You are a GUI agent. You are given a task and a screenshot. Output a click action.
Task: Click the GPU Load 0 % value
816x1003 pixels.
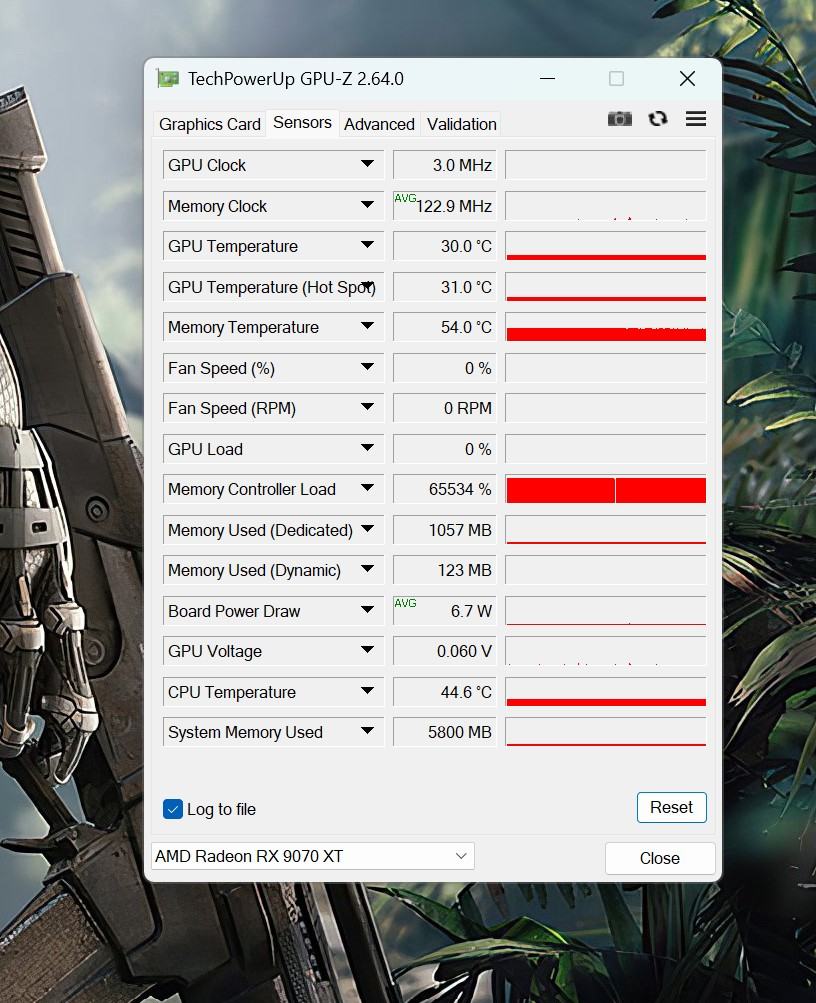[444, 449]
